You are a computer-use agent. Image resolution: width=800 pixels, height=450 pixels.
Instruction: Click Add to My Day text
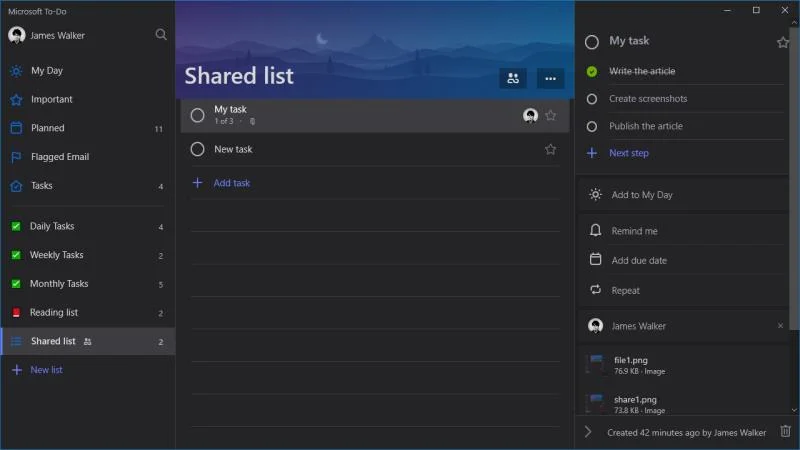(x=642, y=195)
